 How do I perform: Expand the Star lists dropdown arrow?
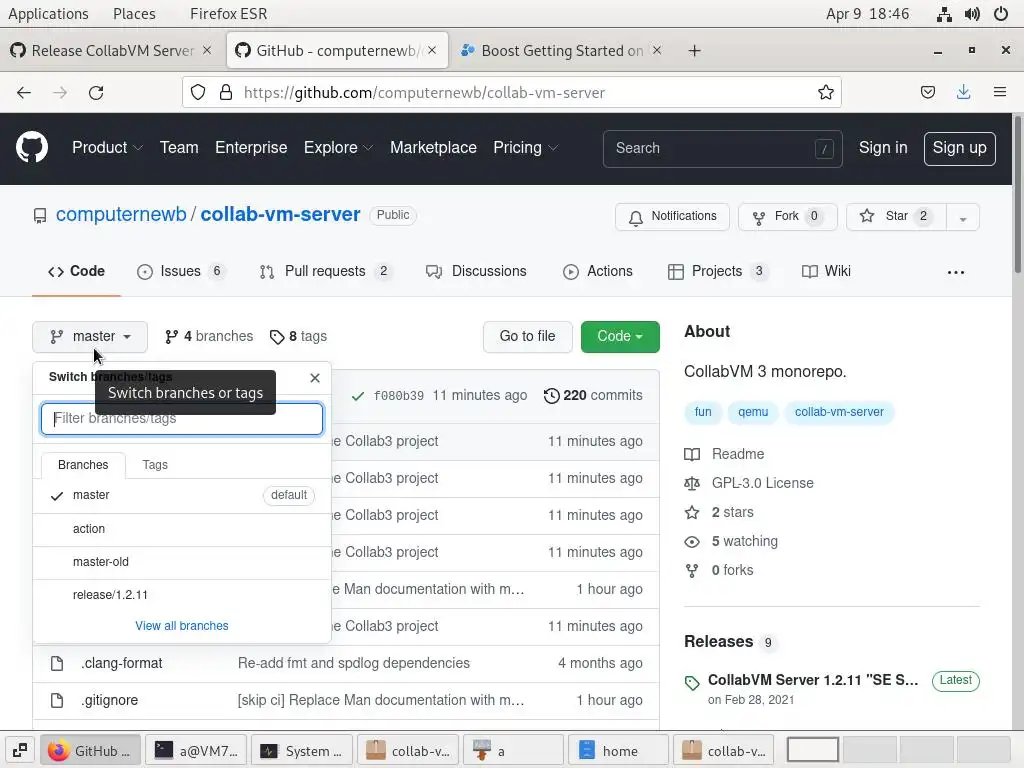963,217
